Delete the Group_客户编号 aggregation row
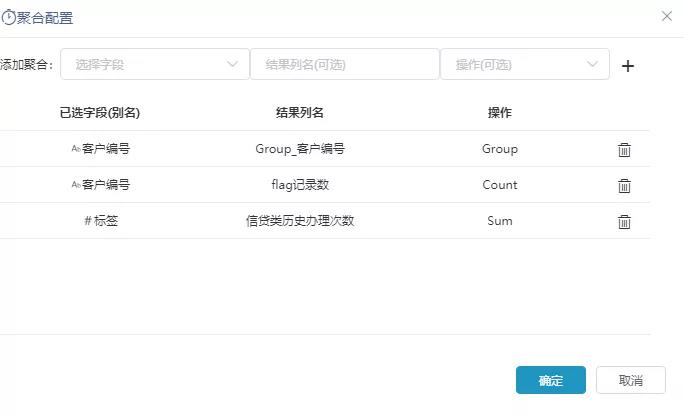Image resolution: width=684 pixels, height=415 pixels. [624, 150]
